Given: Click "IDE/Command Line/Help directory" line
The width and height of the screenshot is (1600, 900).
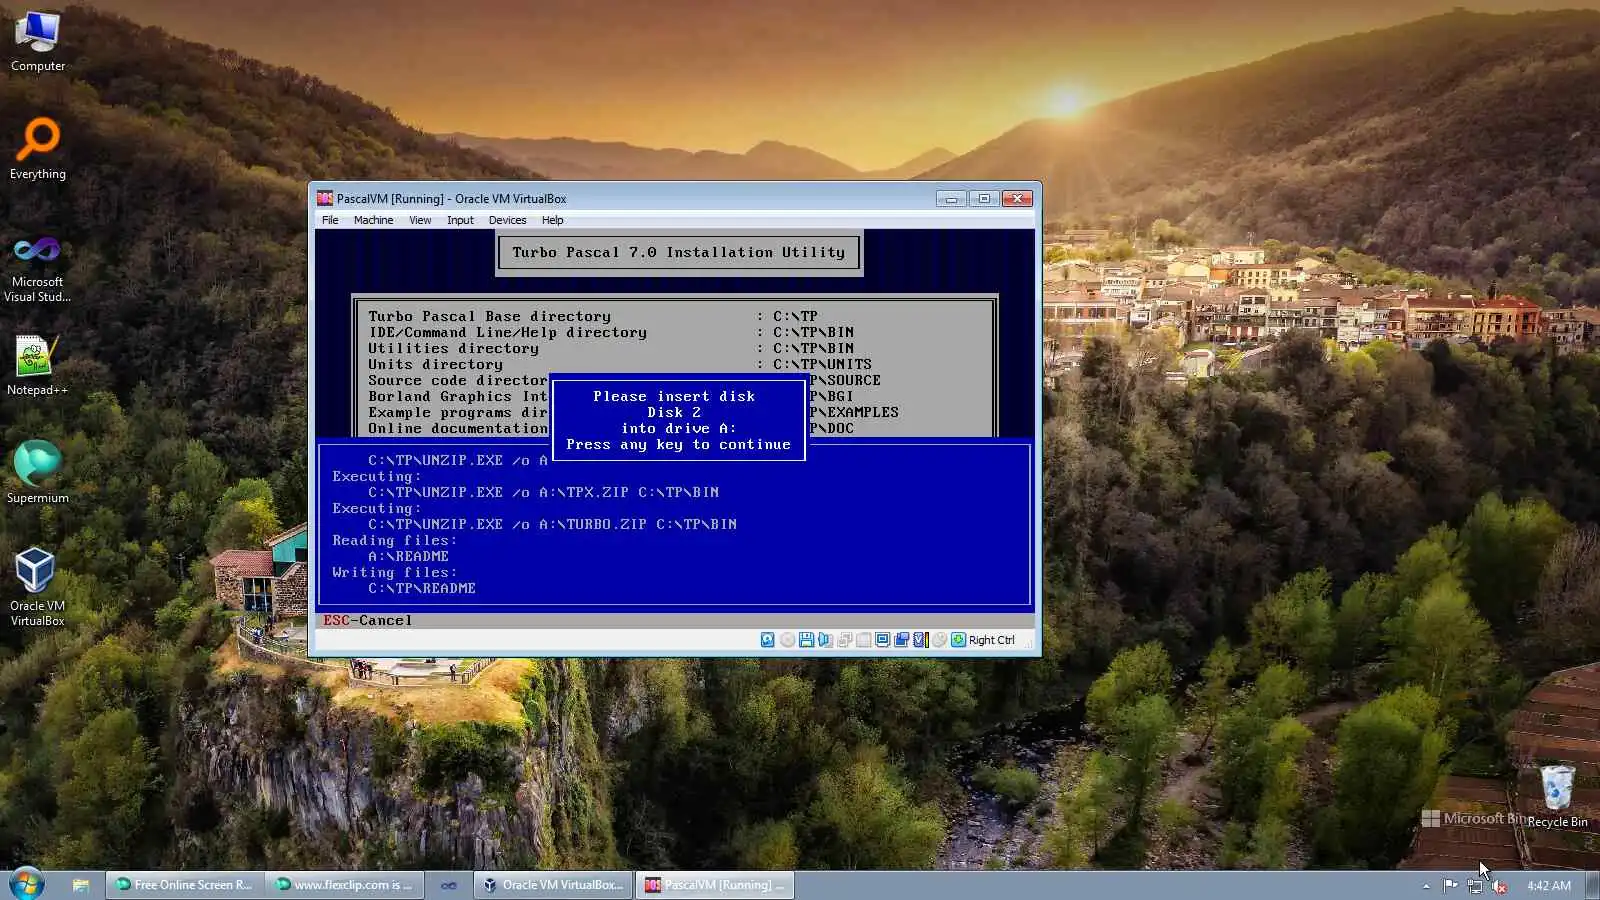Looking at the screenshot, I should 507,332.
